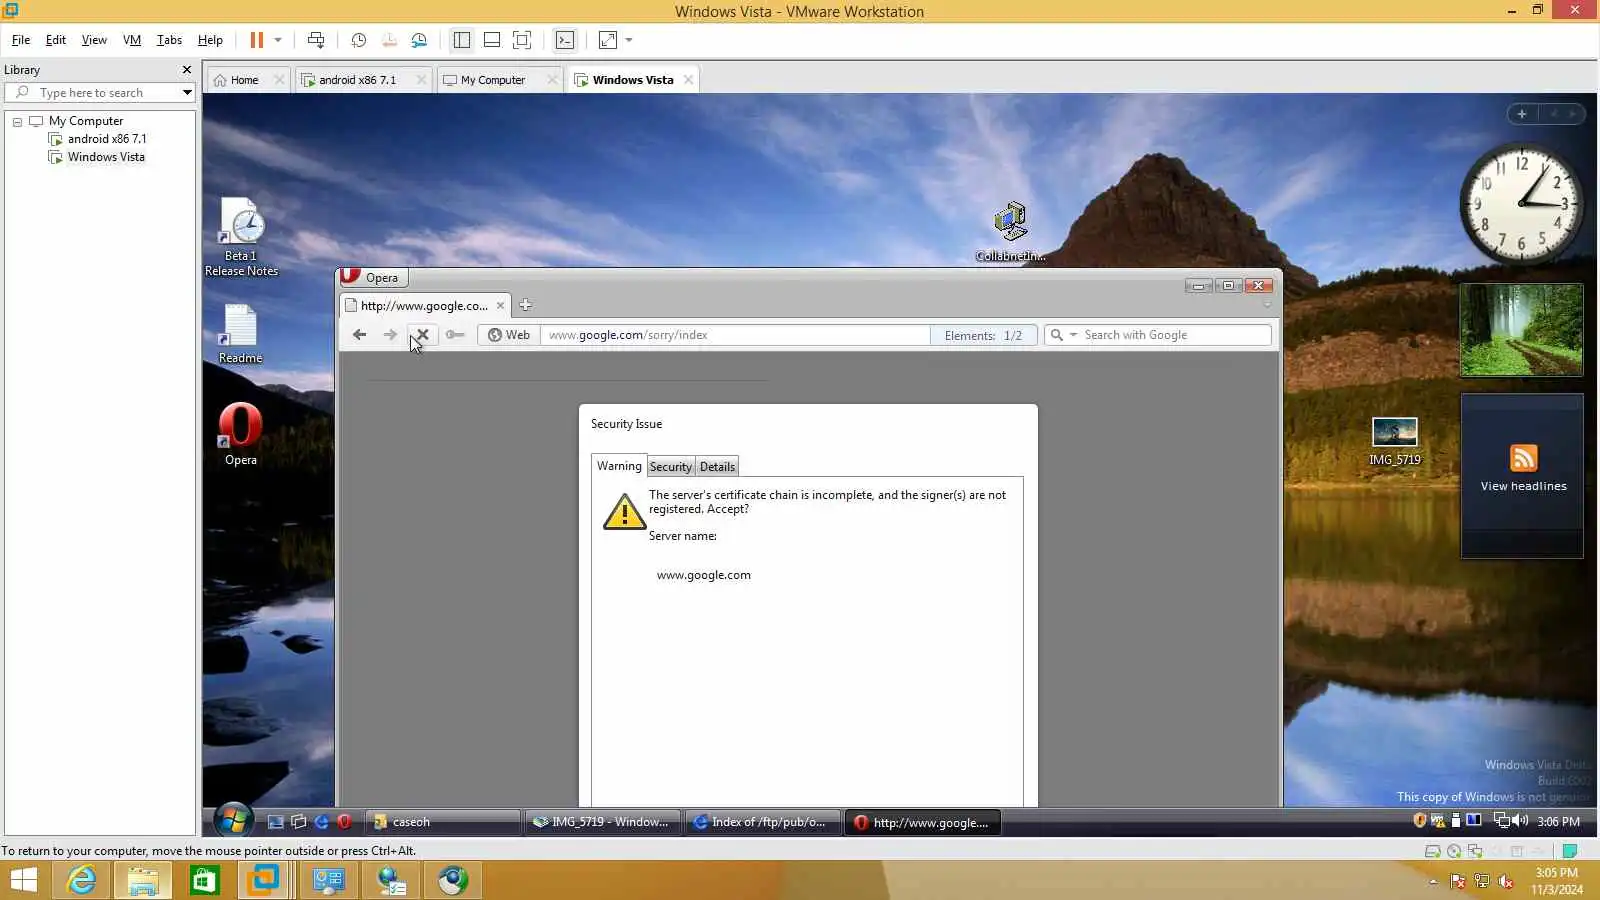Open the VMware Edit menu
This screenshot has width=1600, height=900.
[56, 40]
